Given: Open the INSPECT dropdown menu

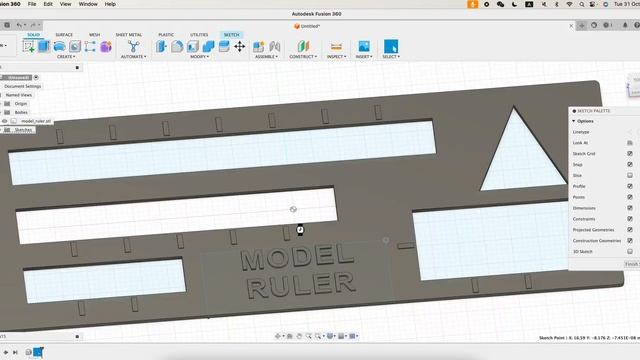Looking at the screenshot, I should 336,57.
